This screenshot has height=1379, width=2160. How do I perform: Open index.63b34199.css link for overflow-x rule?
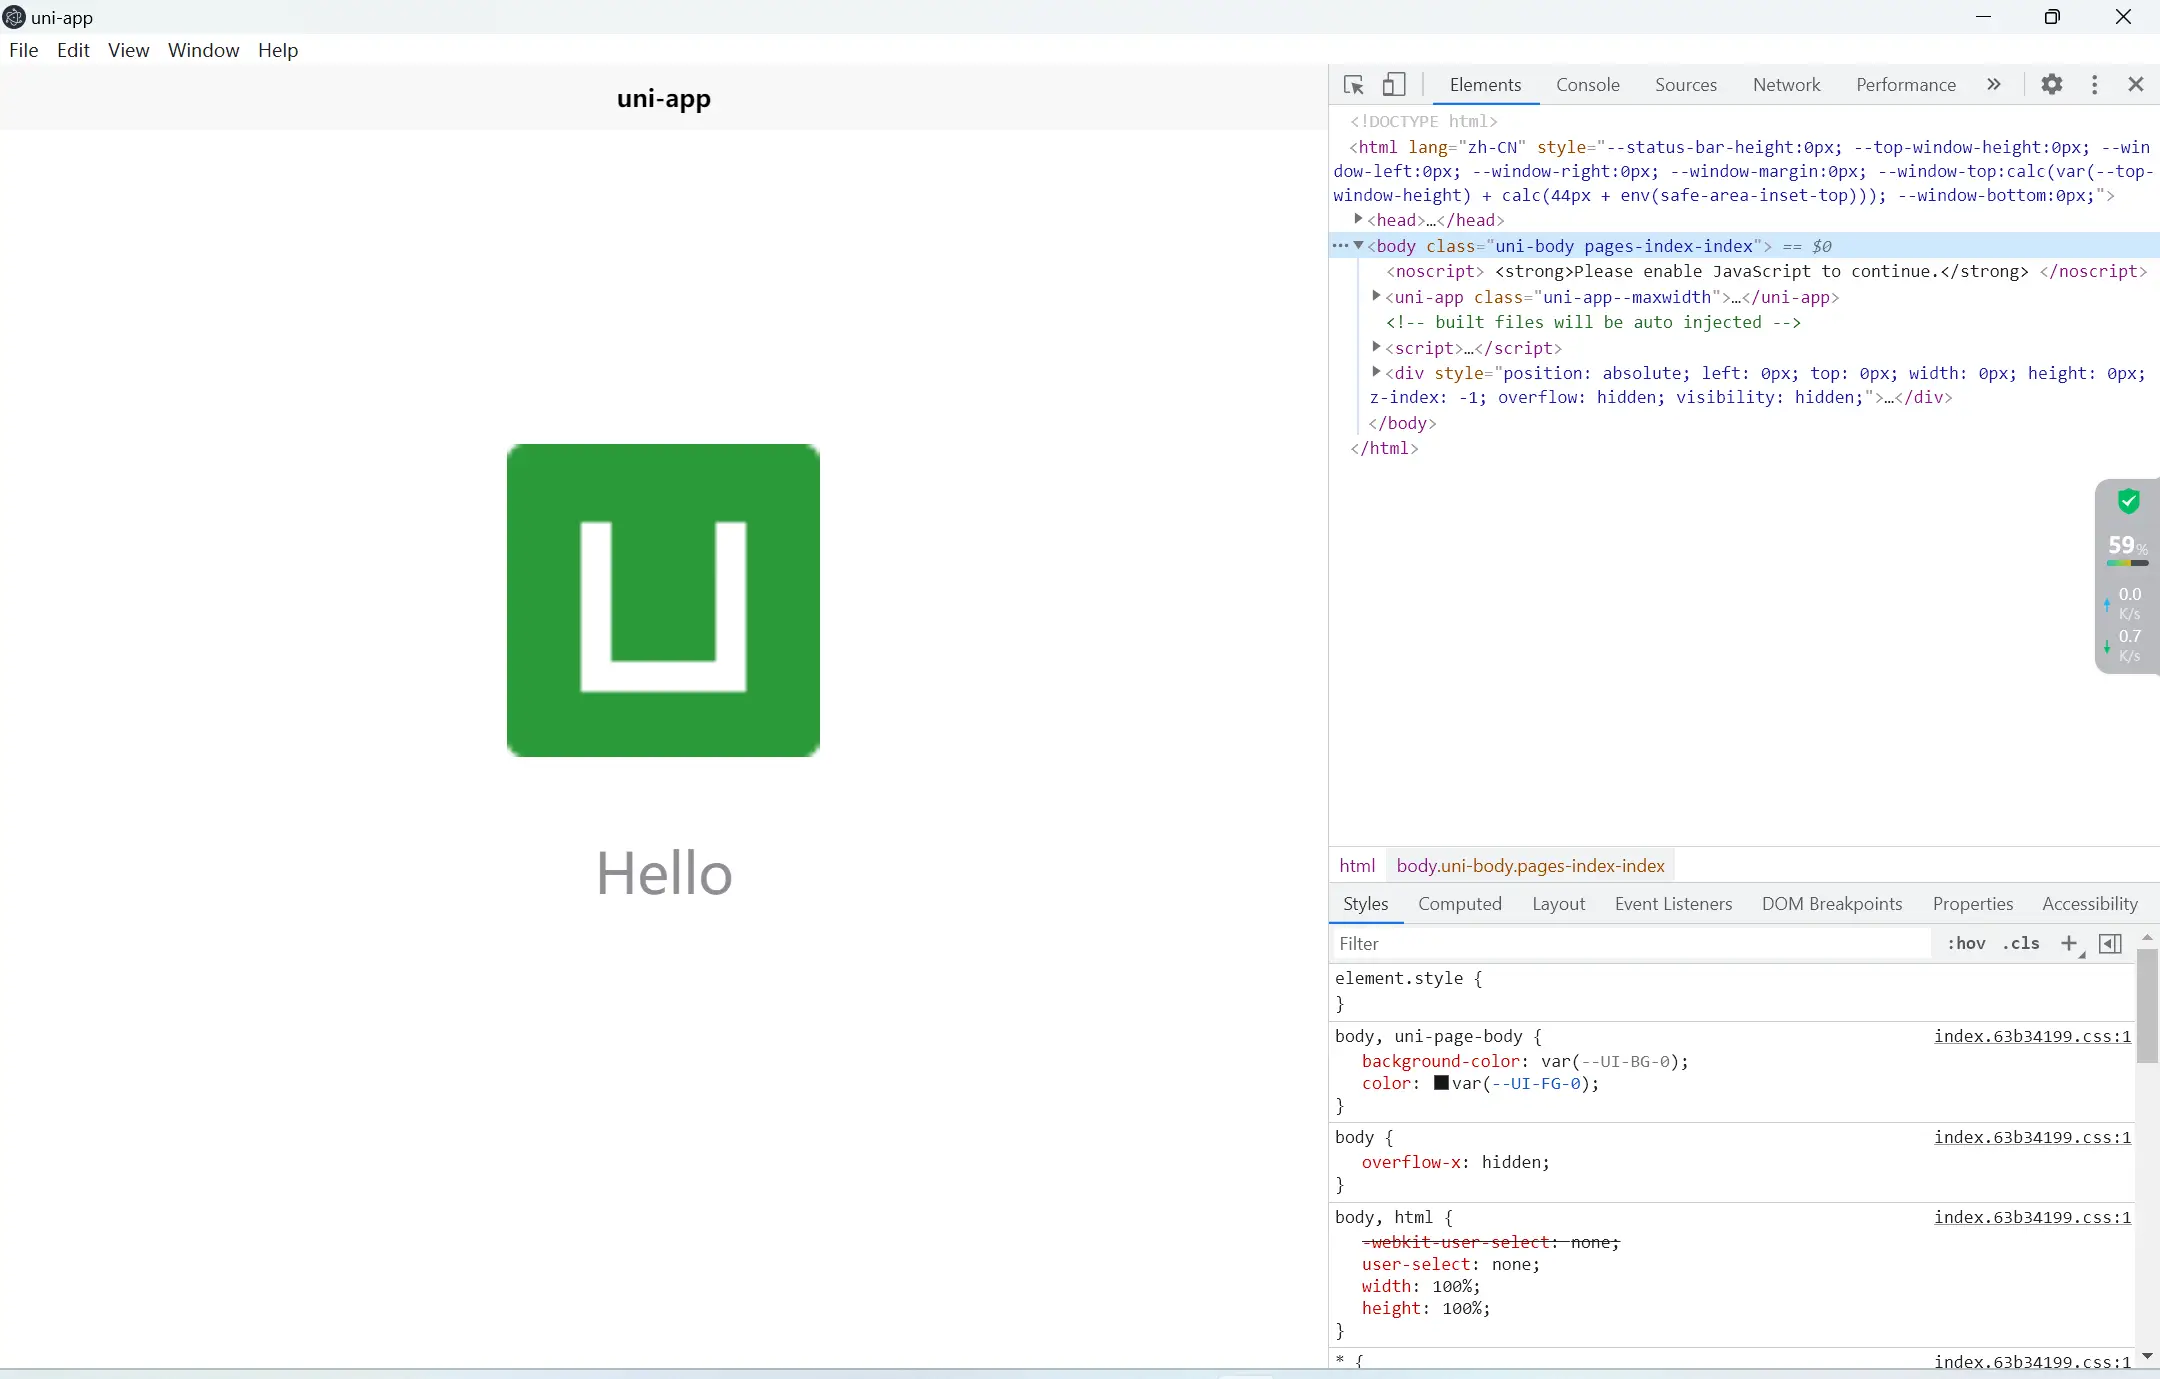point(2032,1138)
